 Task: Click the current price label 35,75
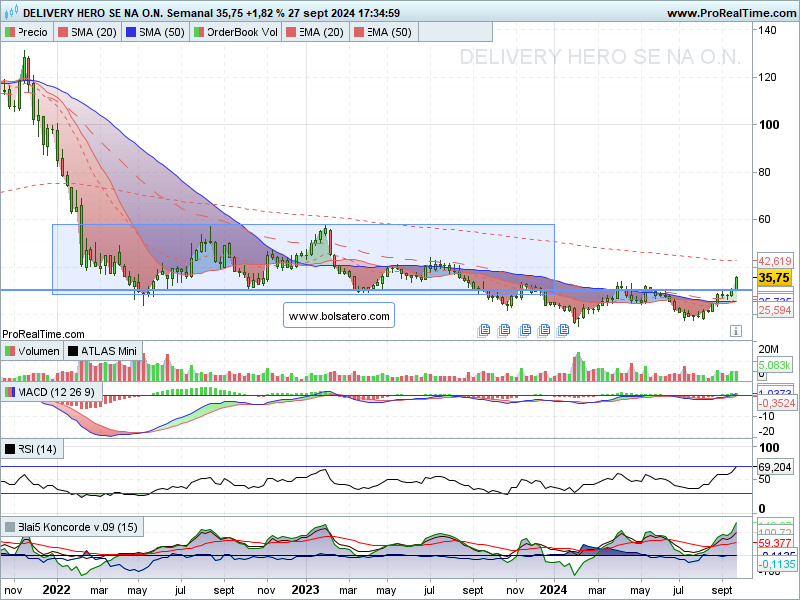point(774,278)
